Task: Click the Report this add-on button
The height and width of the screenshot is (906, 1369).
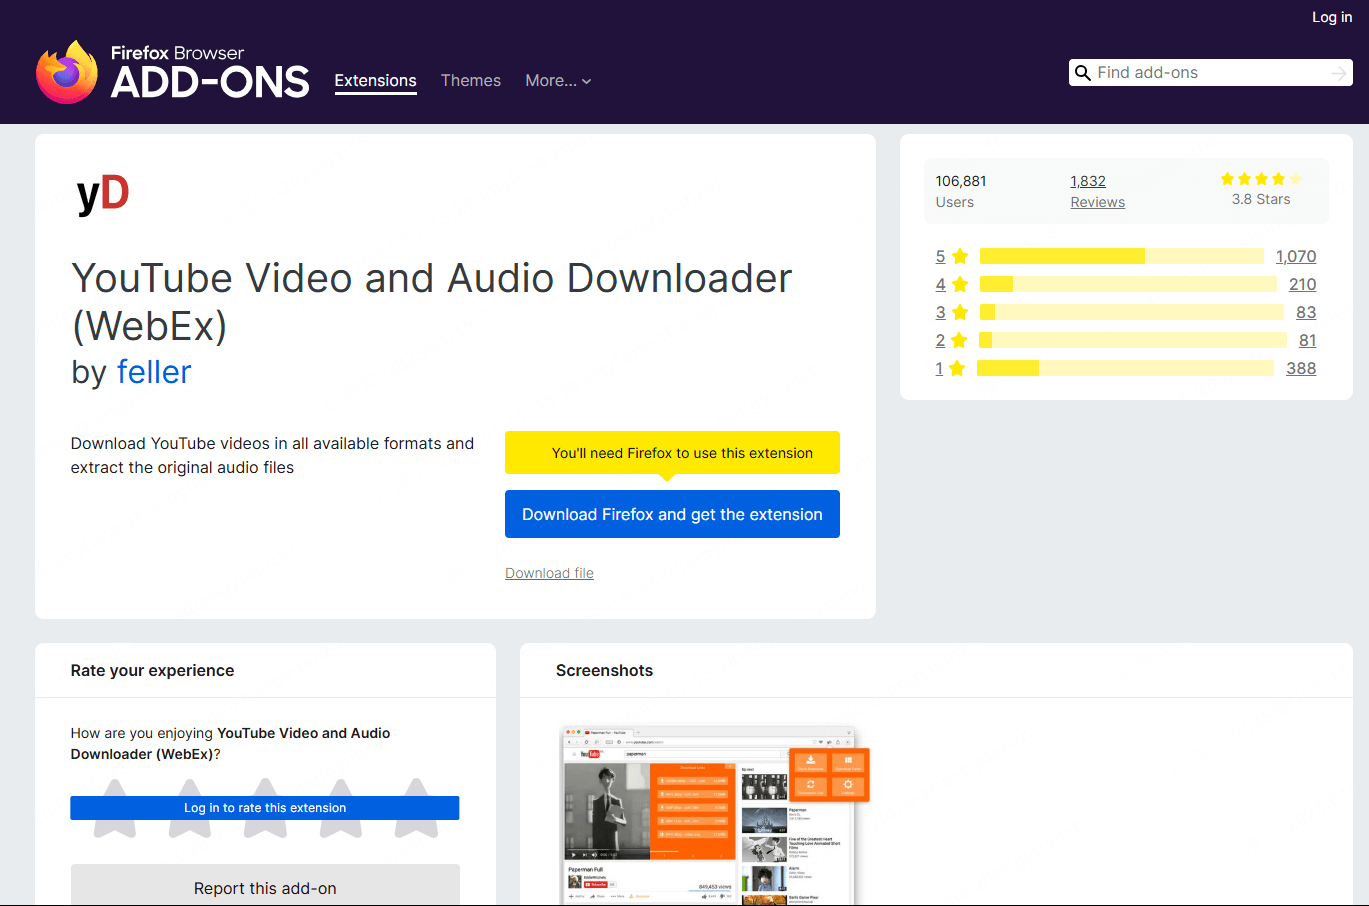Action: pos(265,888)
